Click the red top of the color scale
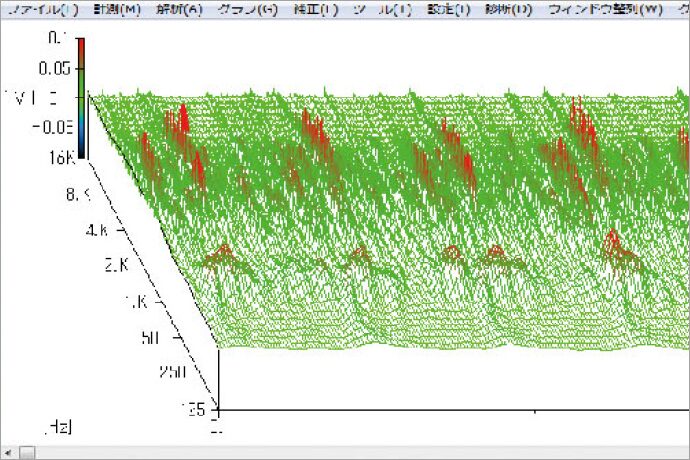This screenshot has width=690, height=460. coord(80,47)
